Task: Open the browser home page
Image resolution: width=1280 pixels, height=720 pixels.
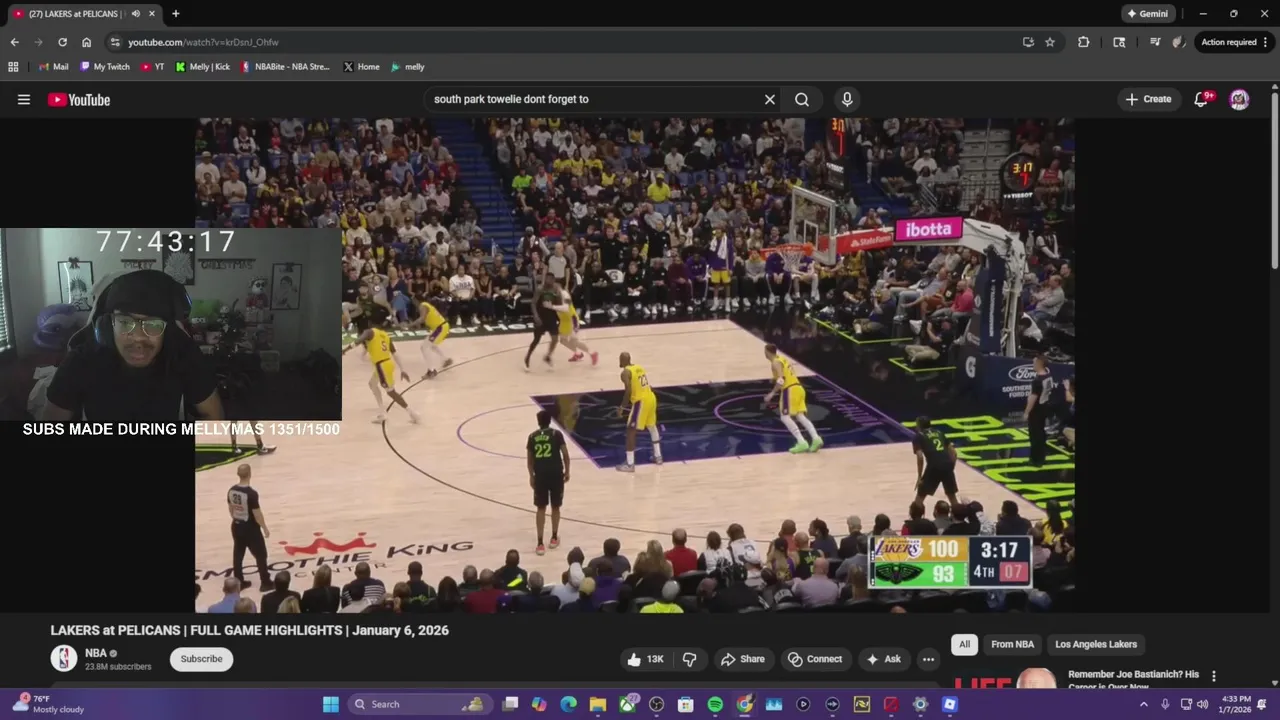Action: 87,42
